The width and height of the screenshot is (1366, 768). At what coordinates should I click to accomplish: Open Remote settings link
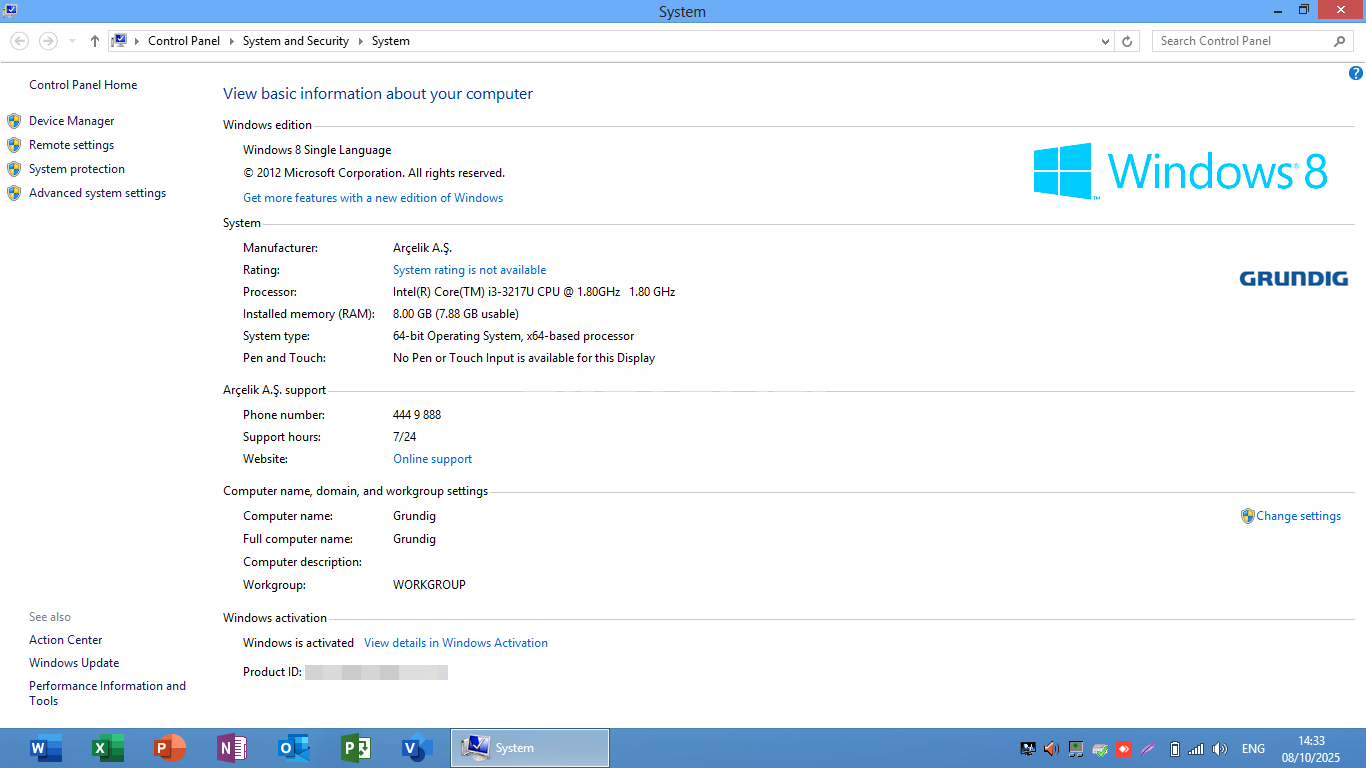71,145
